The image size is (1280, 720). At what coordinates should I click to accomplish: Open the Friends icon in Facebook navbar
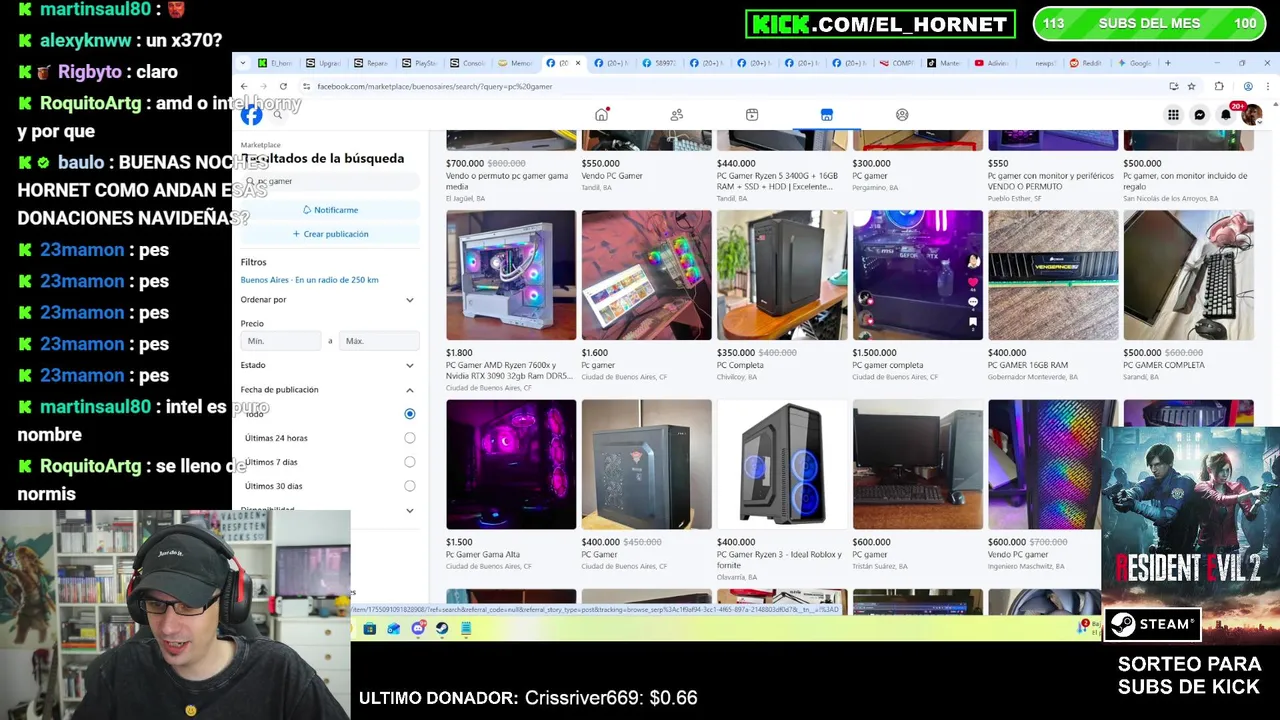pos(677,115)
